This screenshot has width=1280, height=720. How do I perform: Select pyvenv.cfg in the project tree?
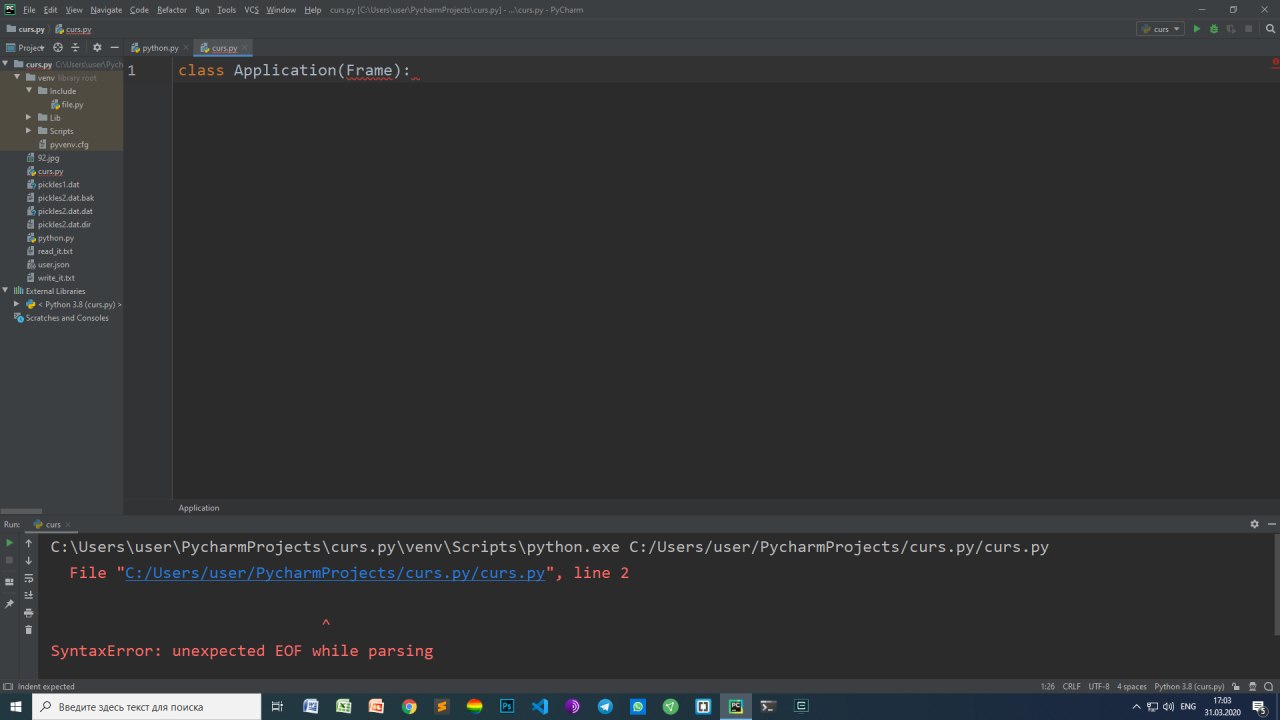click(63, 144)
